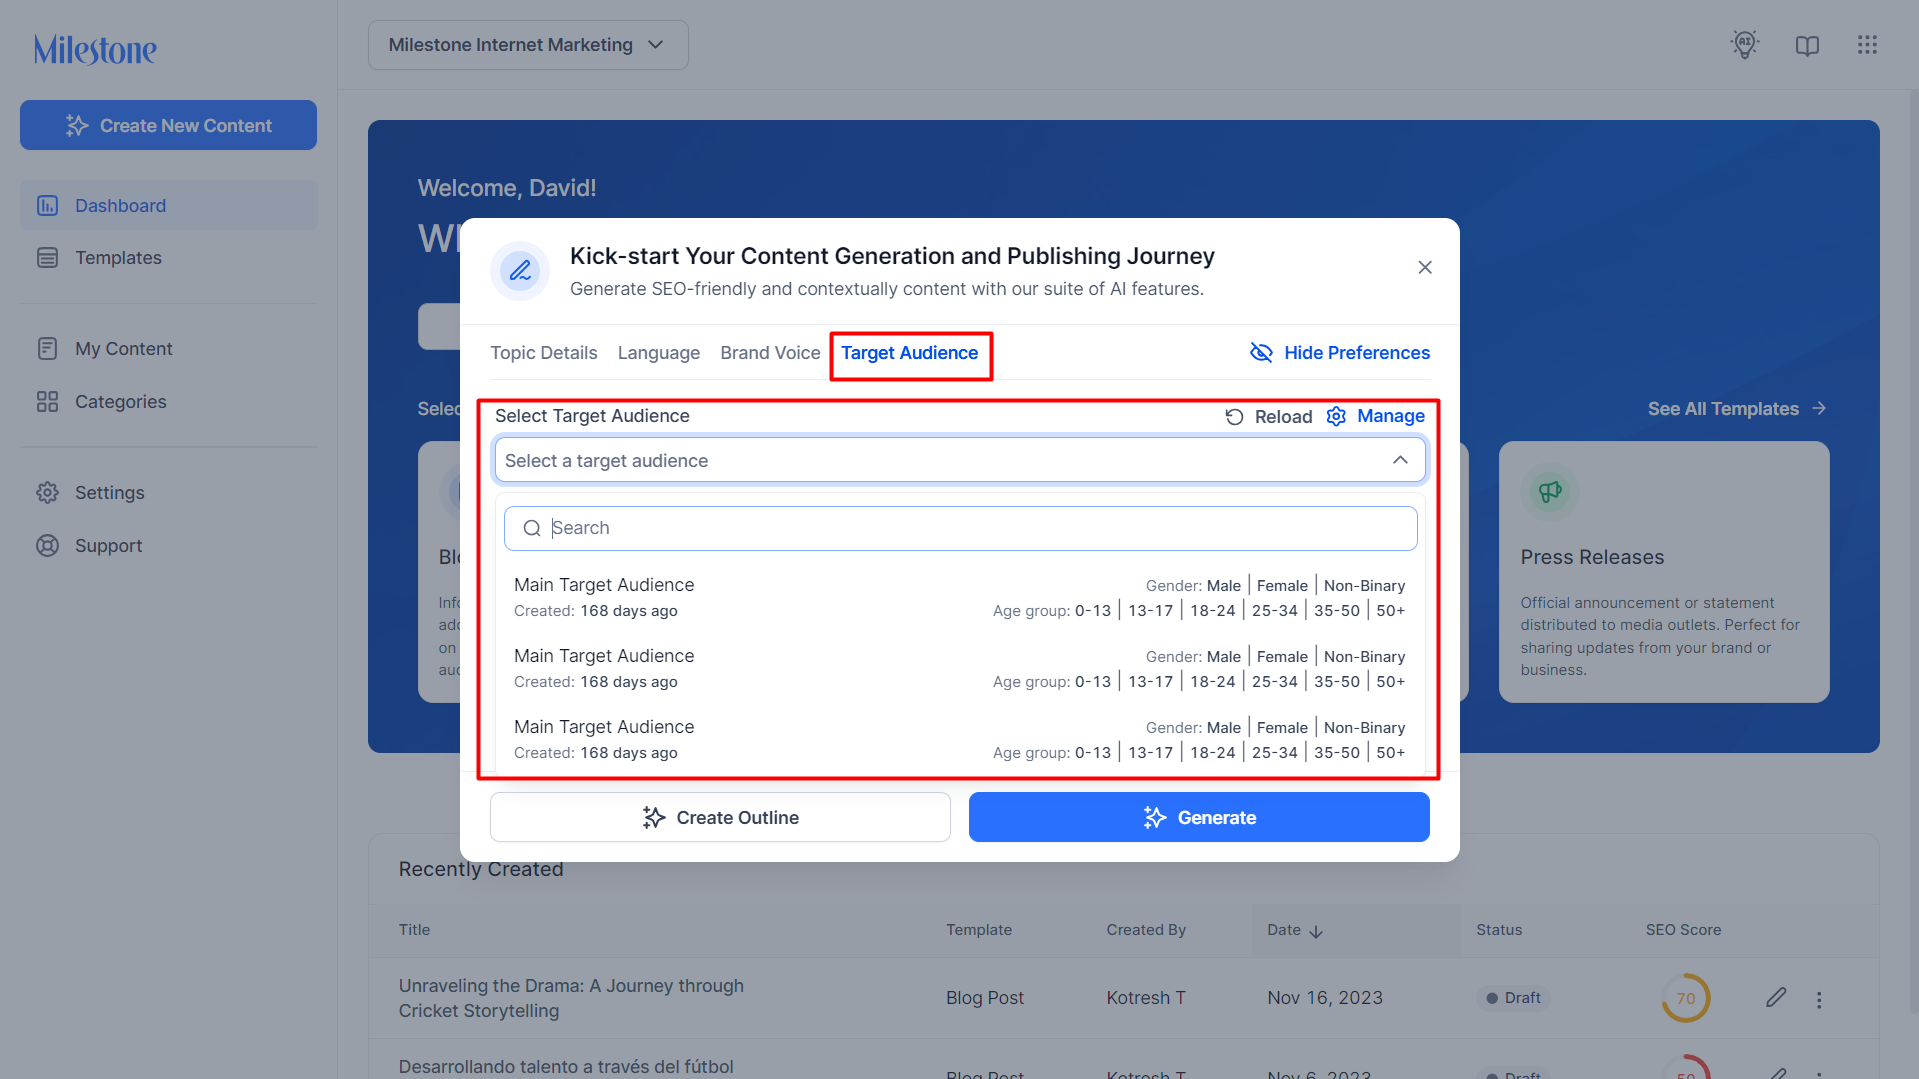Click the Hide Preferences link

click(x=1340, y=353)
